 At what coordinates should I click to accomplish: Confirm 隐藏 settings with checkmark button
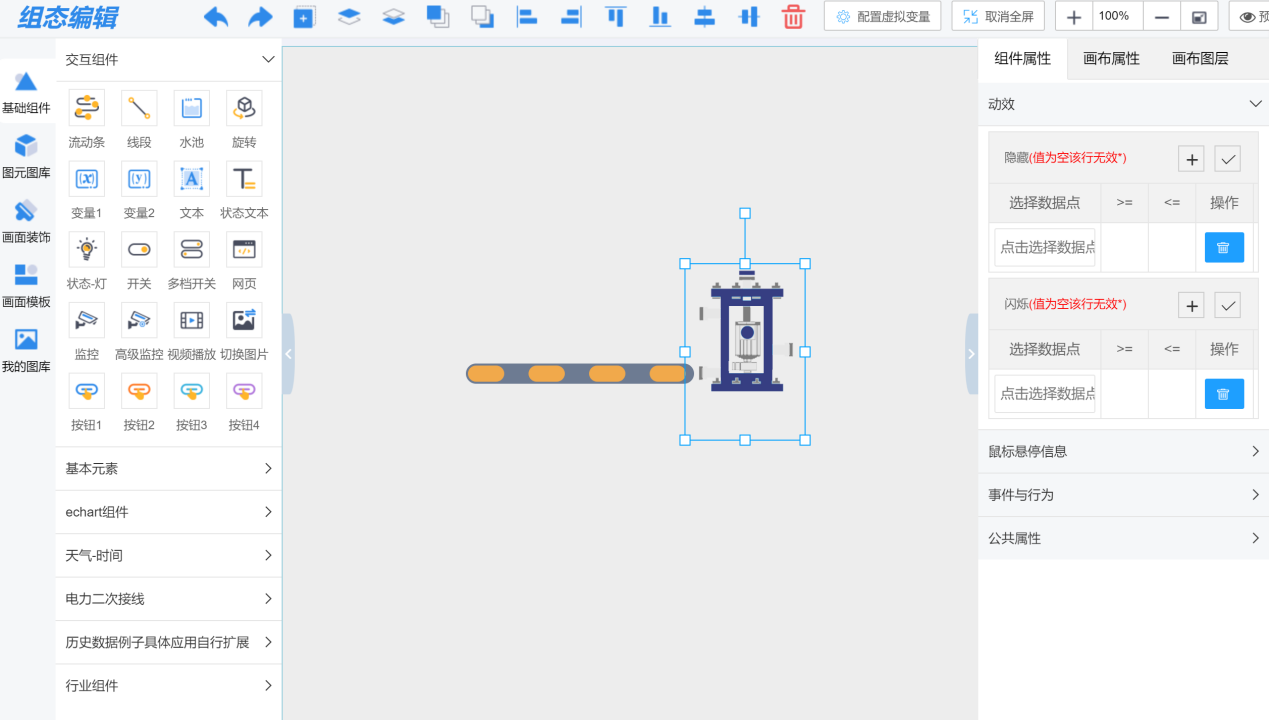click(1227, 159)
